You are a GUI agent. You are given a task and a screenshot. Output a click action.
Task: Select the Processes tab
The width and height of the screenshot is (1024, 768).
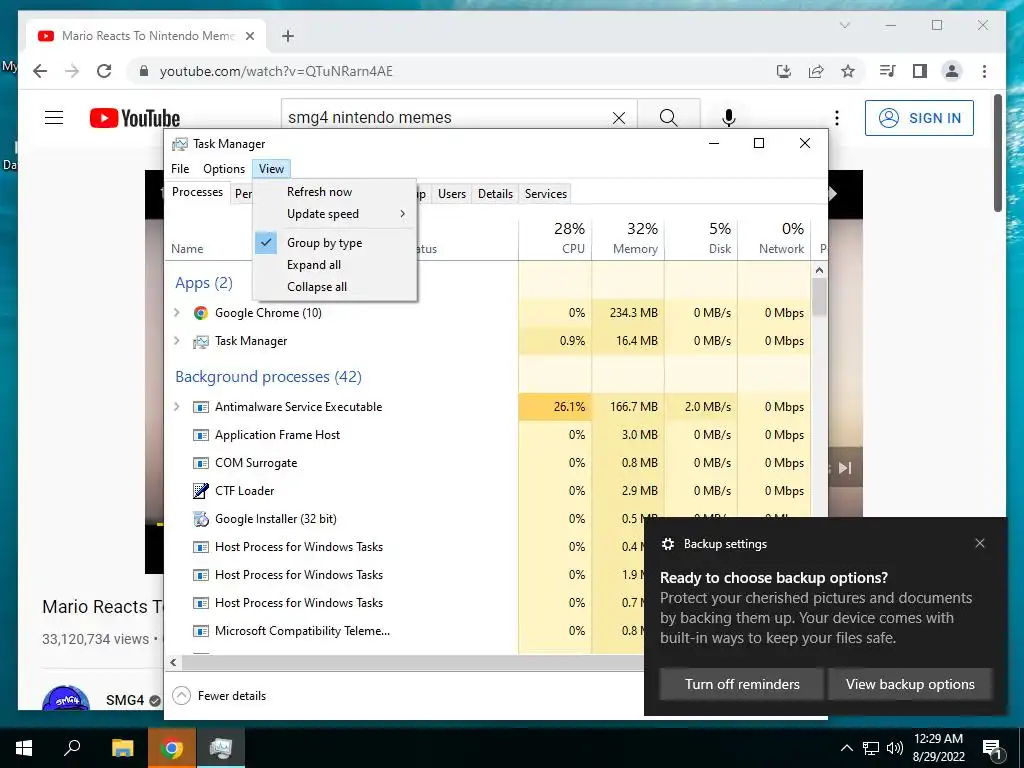(x=197, y=192)
